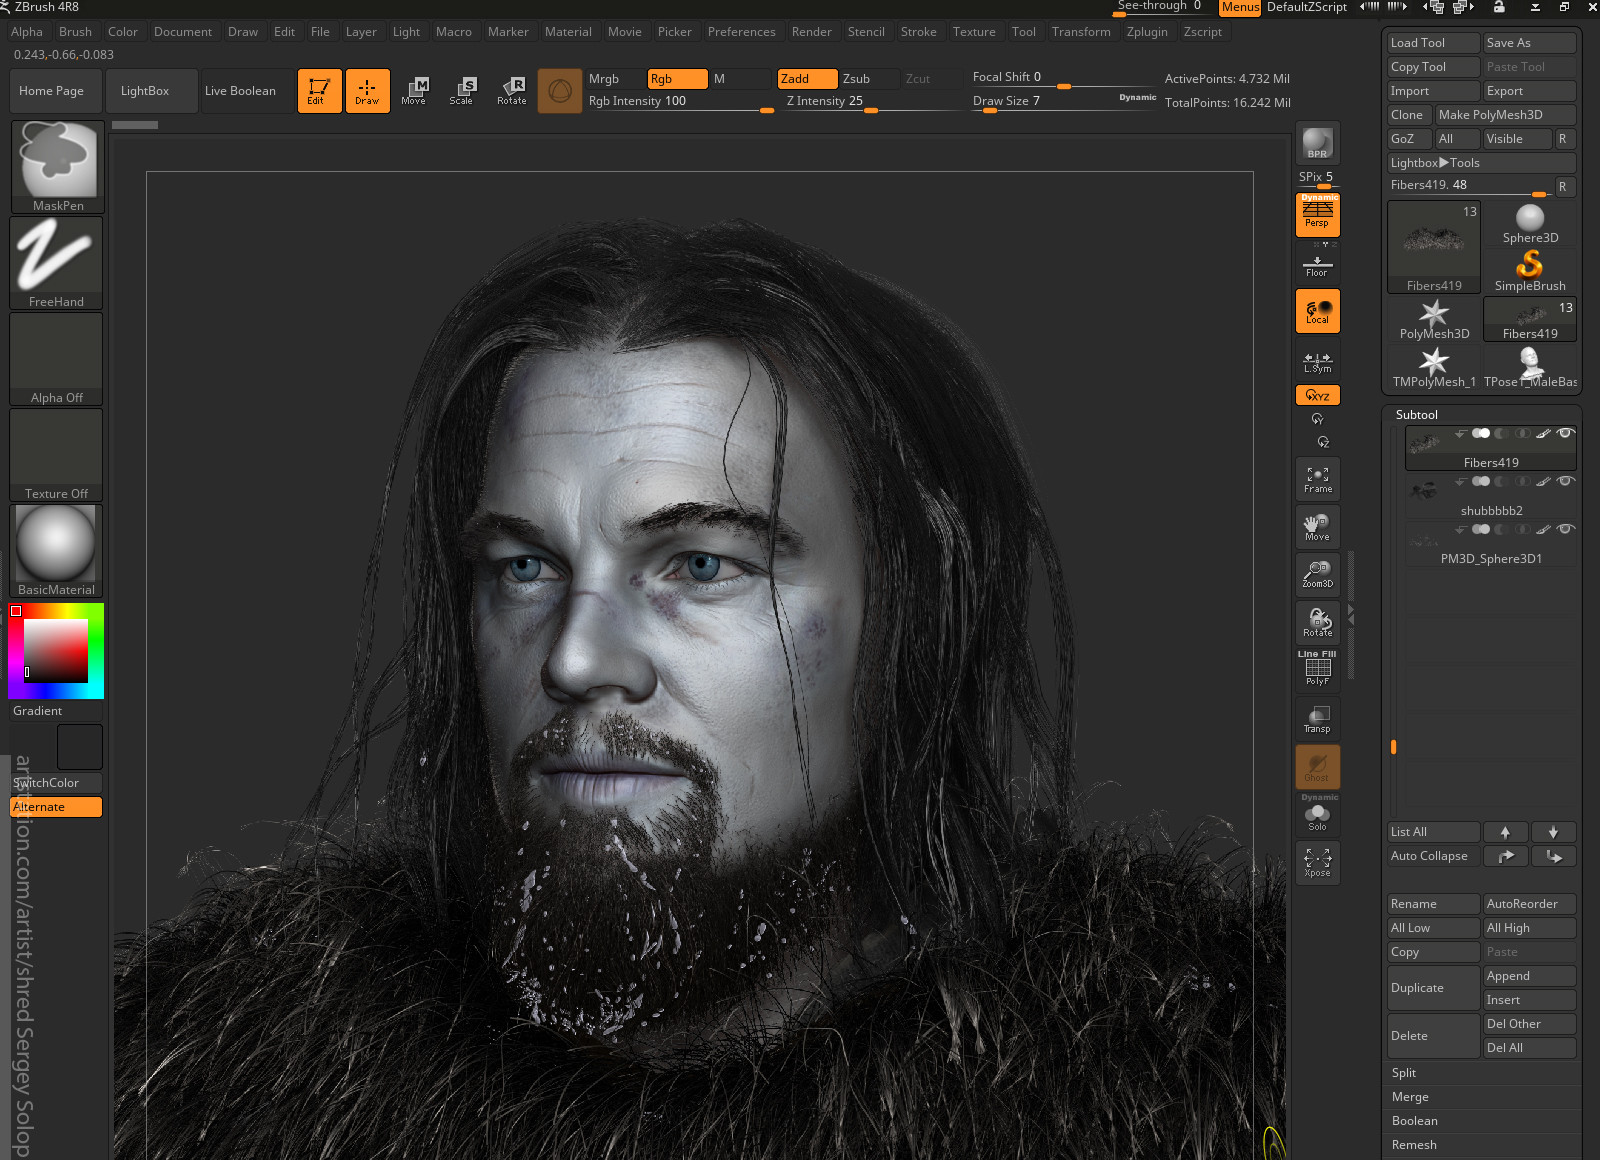1600x1160 pixels.
Task: Select the Sphere3D tool thumbnail
Action: (1530, 224)
